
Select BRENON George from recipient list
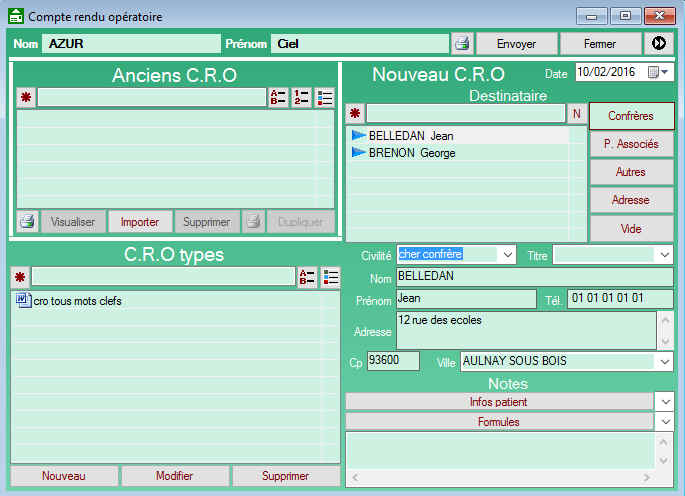click(412, 153)
